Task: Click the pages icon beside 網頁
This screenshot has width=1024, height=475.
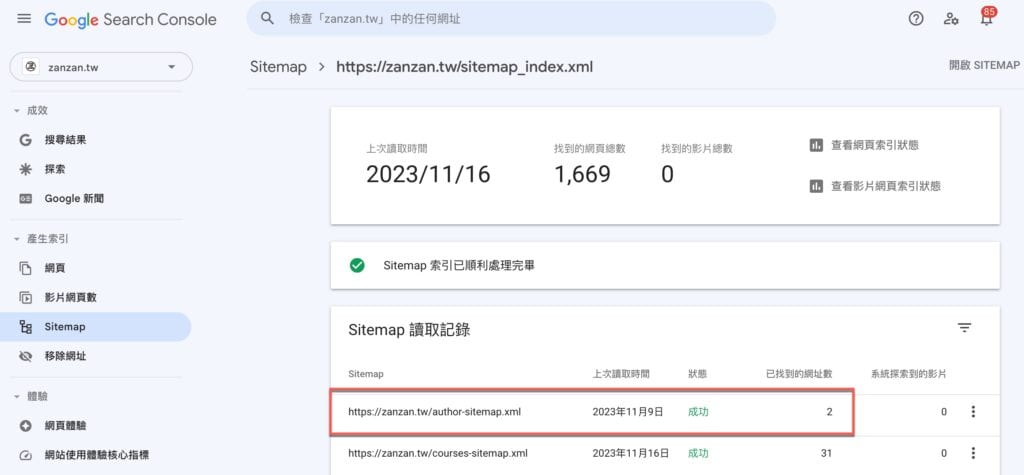Action: [25, 268]
